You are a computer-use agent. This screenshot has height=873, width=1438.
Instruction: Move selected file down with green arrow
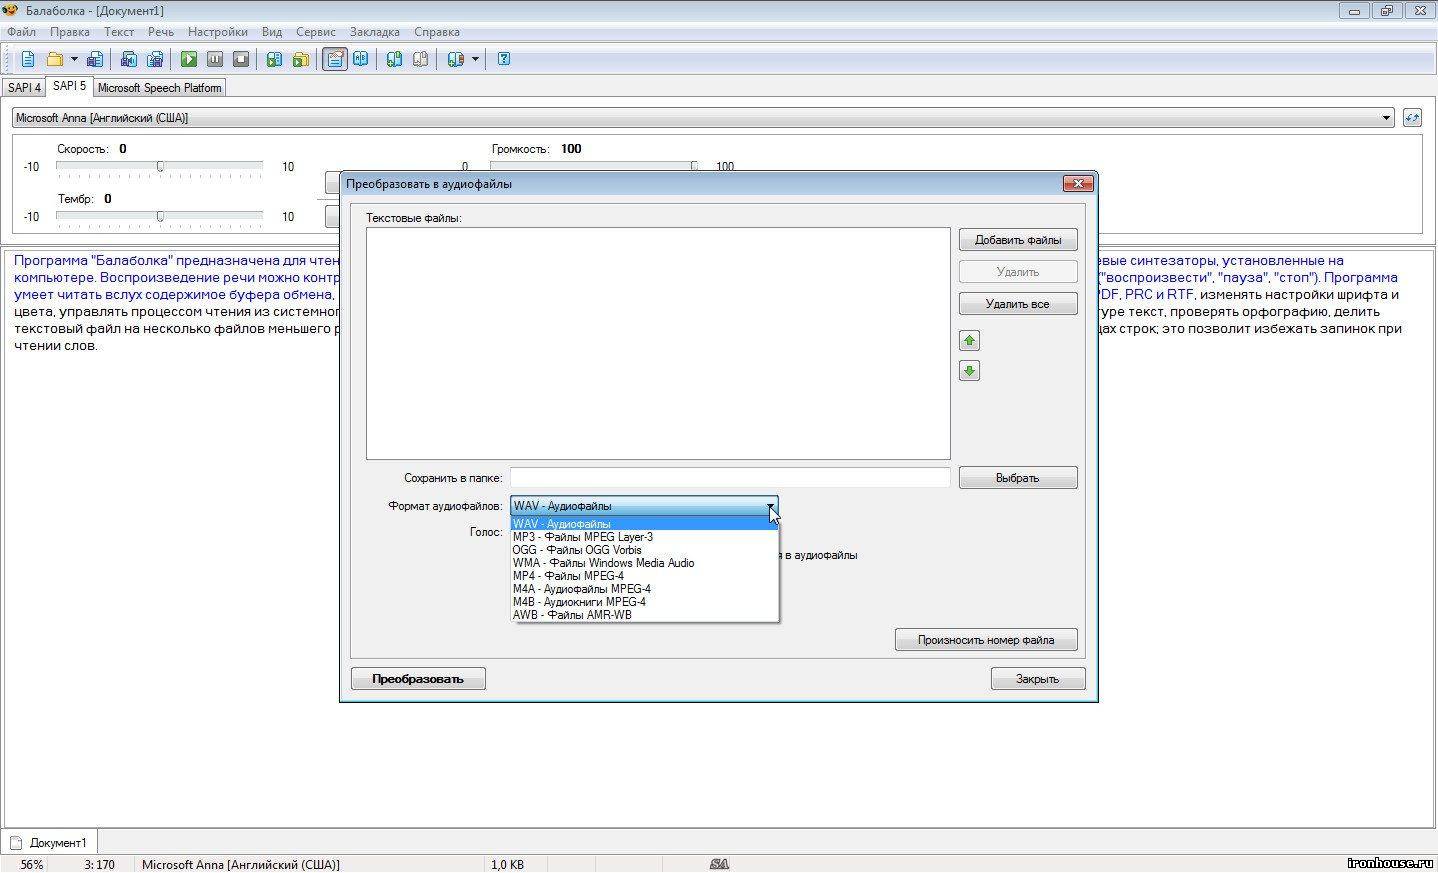point(969,371)
